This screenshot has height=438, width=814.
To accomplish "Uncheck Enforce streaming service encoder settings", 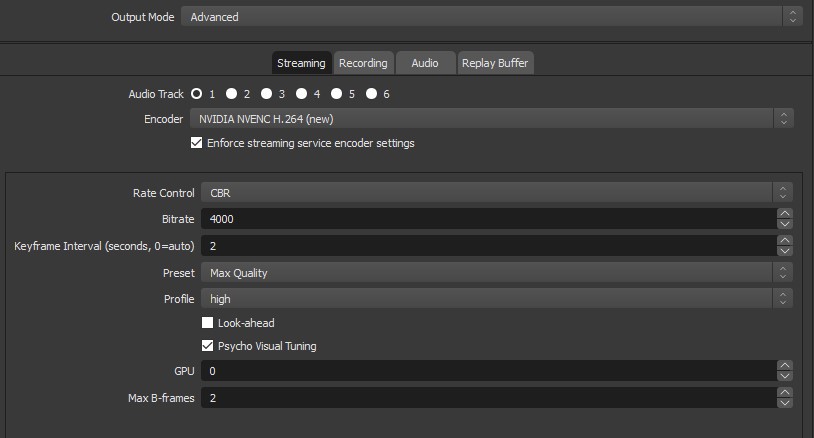I will [x=196, y=143].
